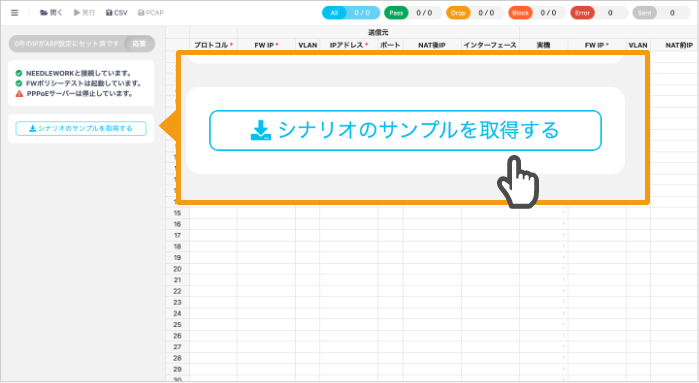Viewport: 699px width, 383px height.
Task: Click the インターフェース column header
Action: 490,45
